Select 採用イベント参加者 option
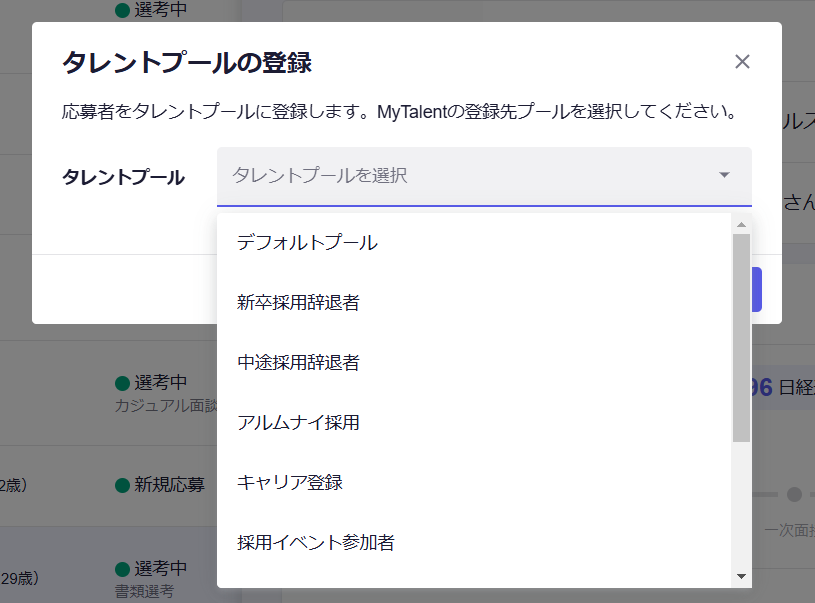Screen dimensions: 815x603 tap(316, 542)
